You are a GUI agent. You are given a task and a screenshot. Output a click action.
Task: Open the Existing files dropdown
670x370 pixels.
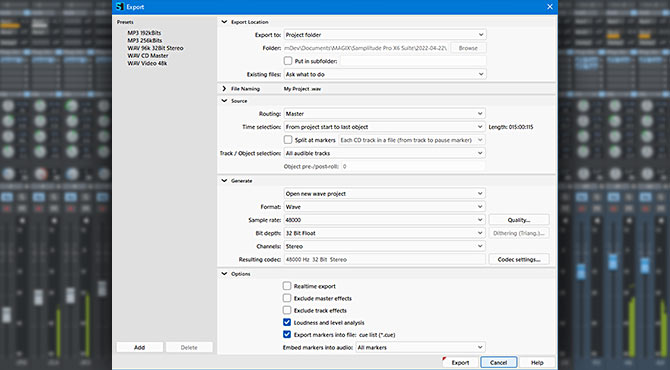point(385,74)
